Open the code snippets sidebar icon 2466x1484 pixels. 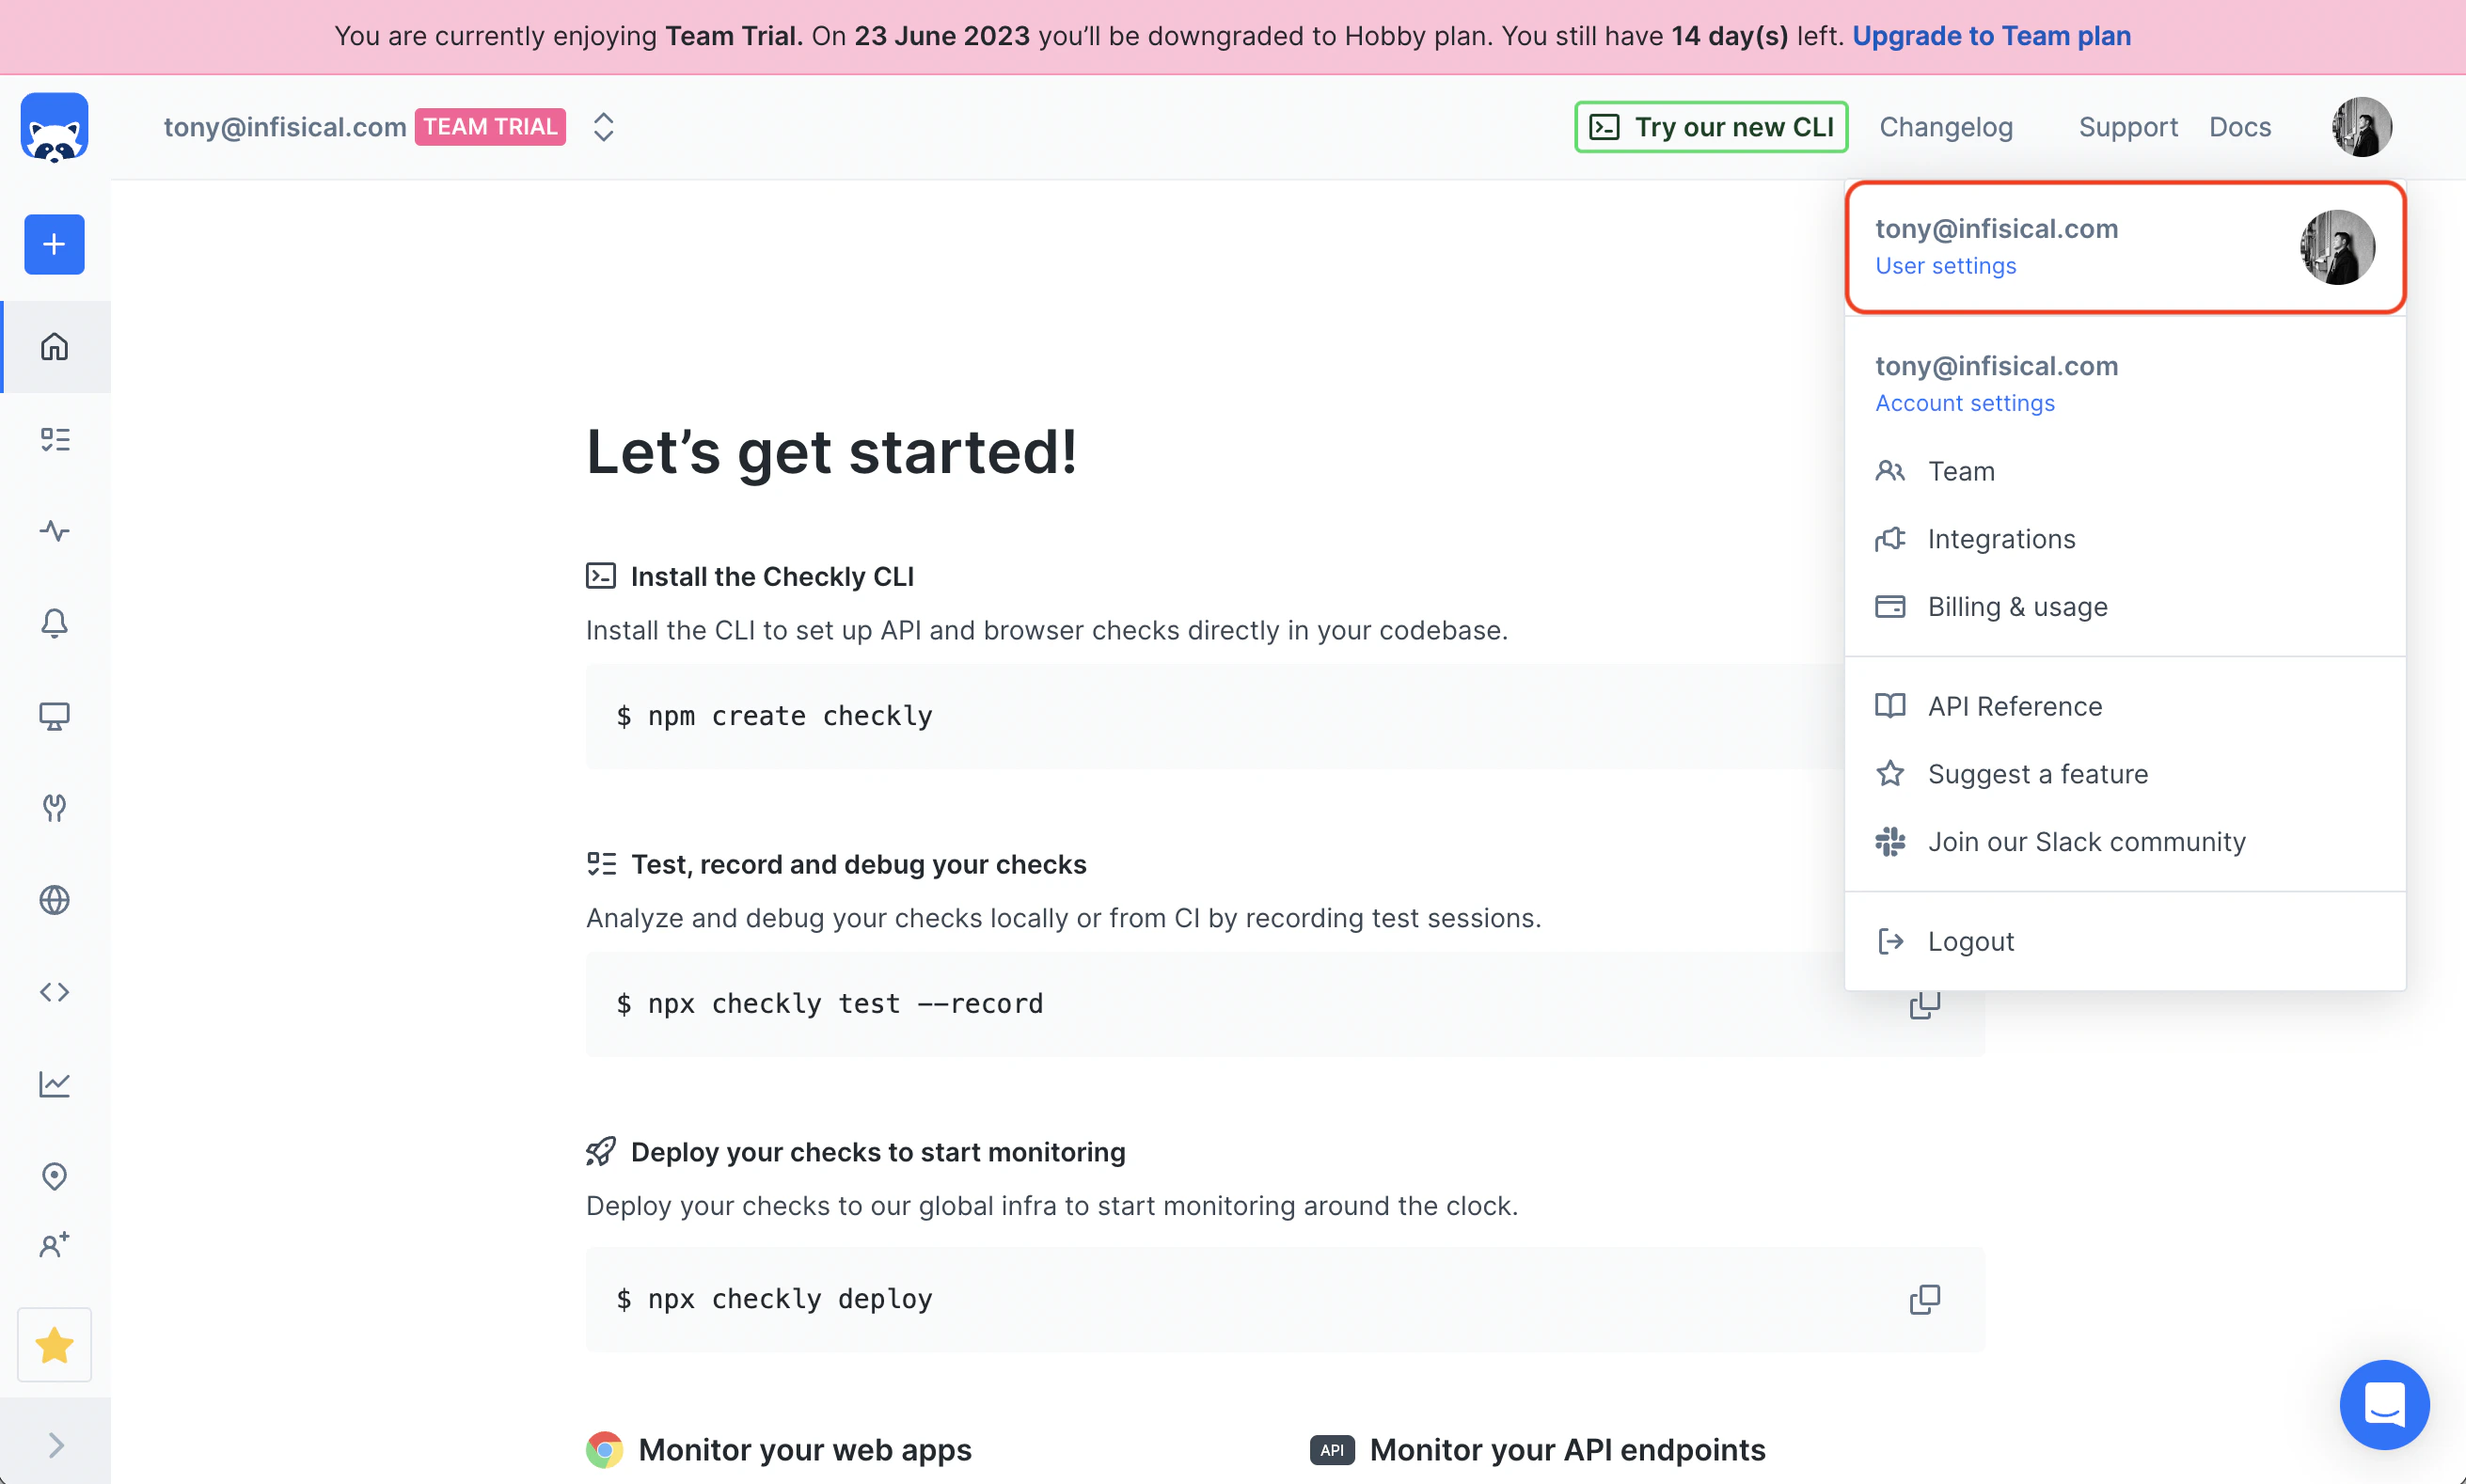54,992
